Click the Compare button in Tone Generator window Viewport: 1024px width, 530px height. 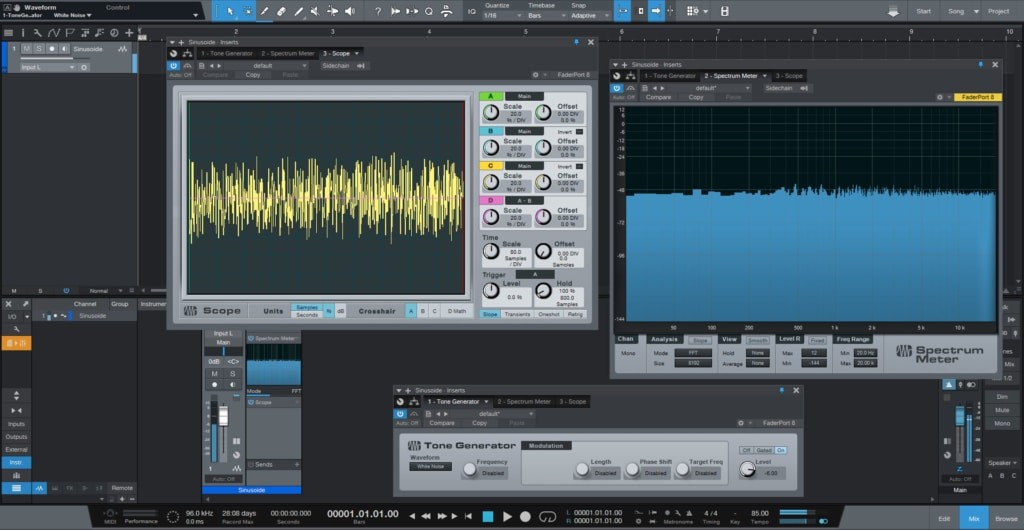(x=442, y=423)
